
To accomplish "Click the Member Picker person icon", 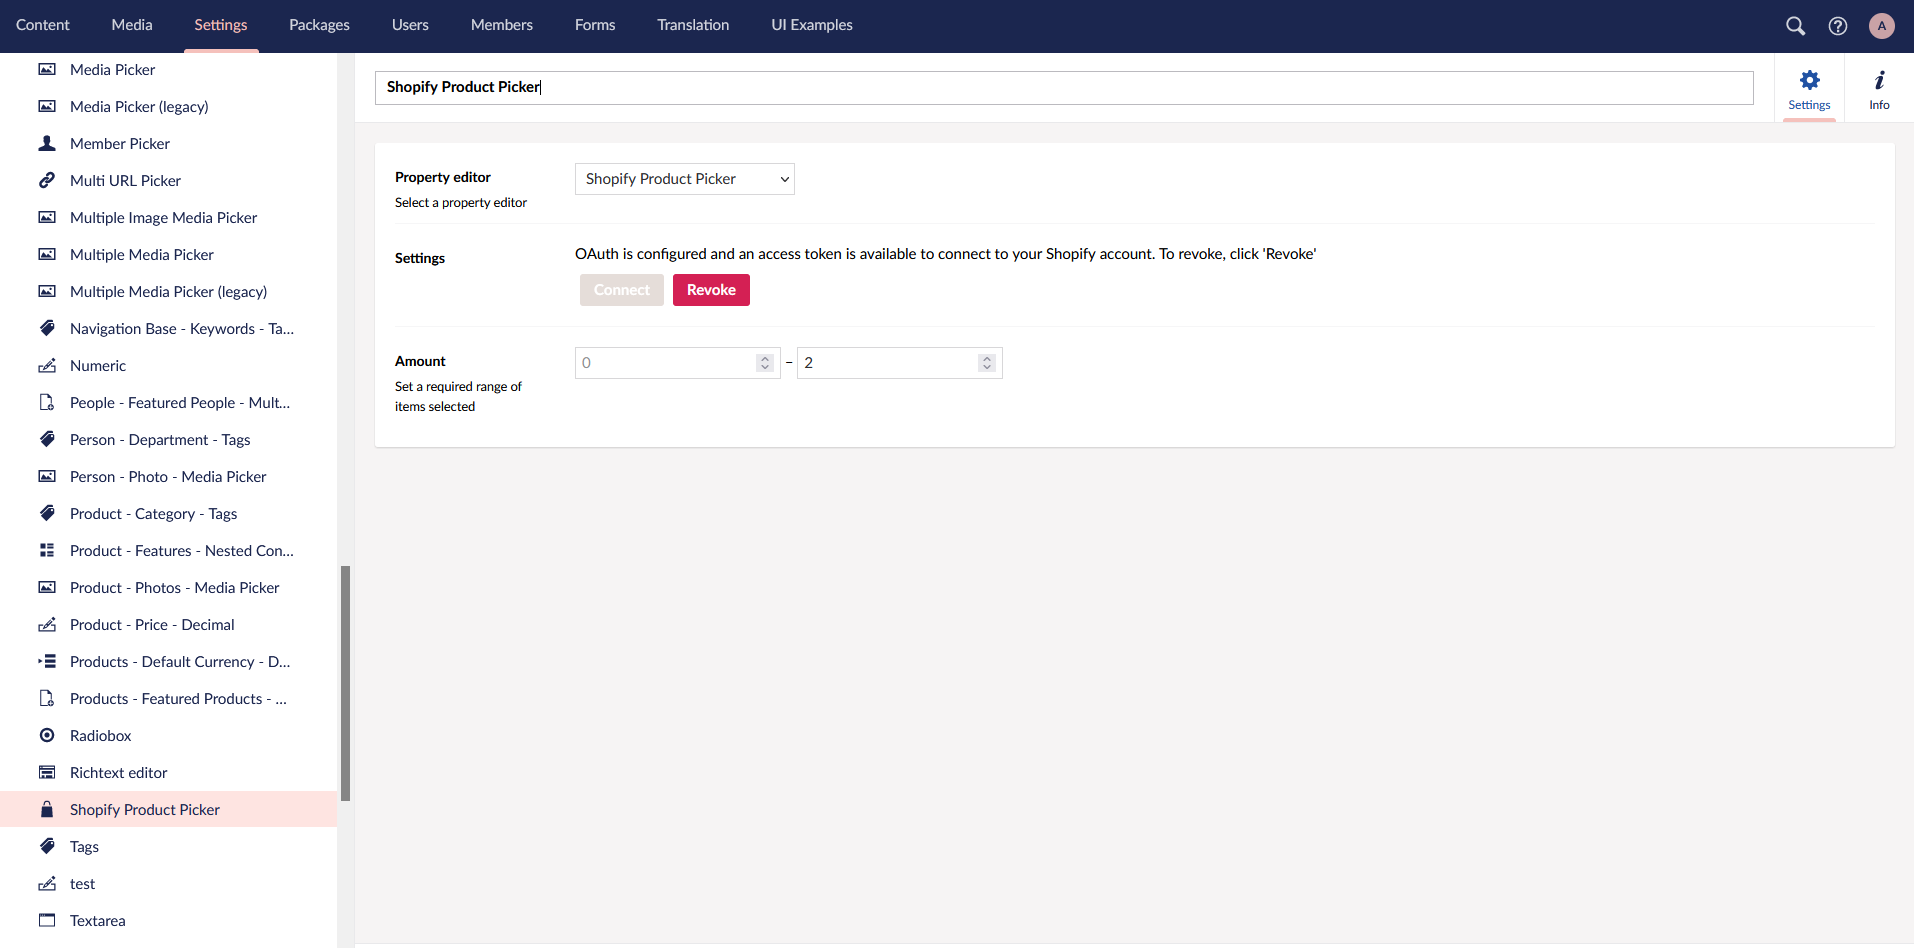I will (47, 143).
